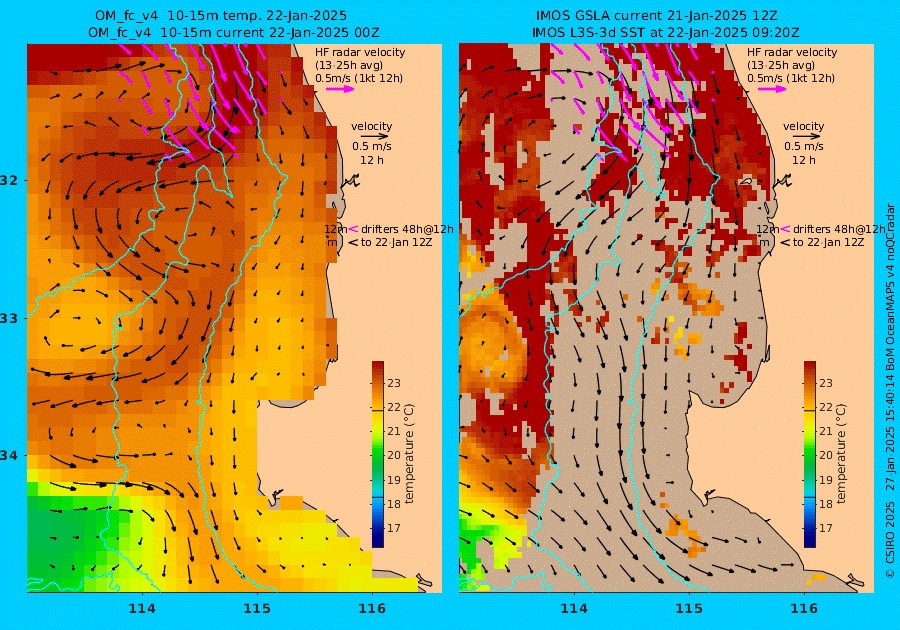Click longitude label 116 under OM_fc_v4 map

point(372,609)
